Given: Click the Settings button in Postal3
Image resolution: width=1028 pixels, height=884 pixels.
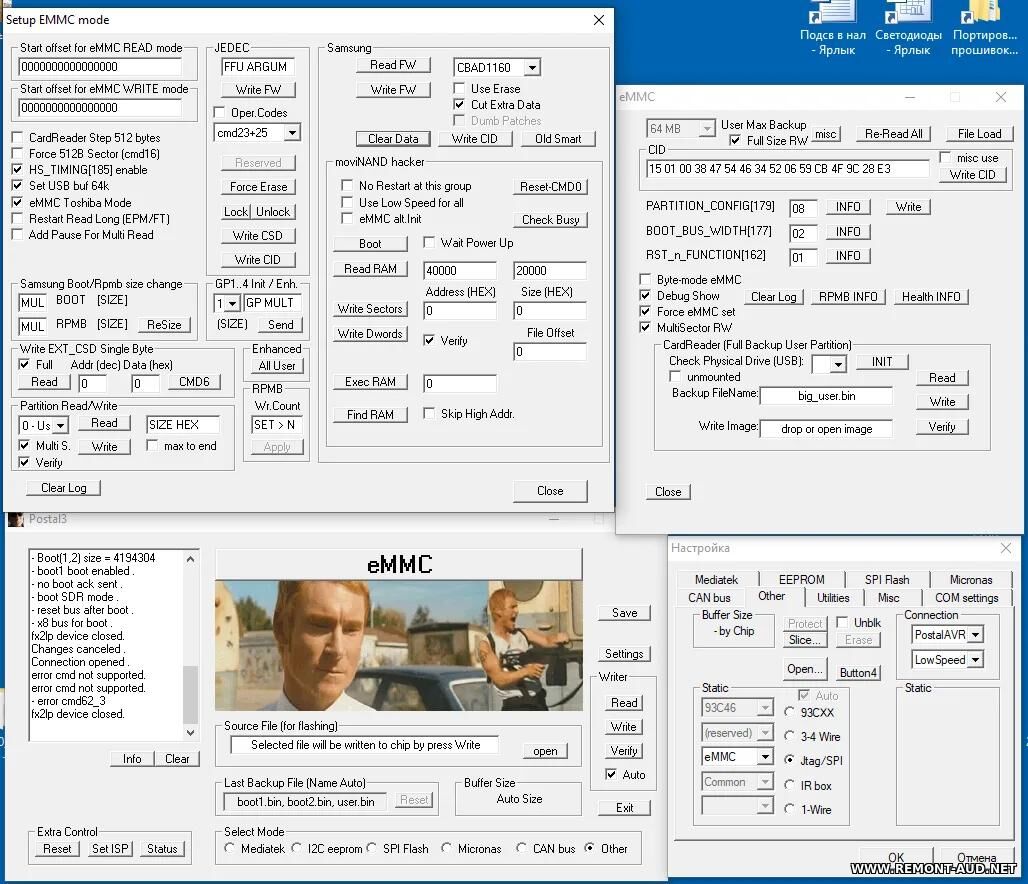Looking at the screenshot, I should (623, 654).
